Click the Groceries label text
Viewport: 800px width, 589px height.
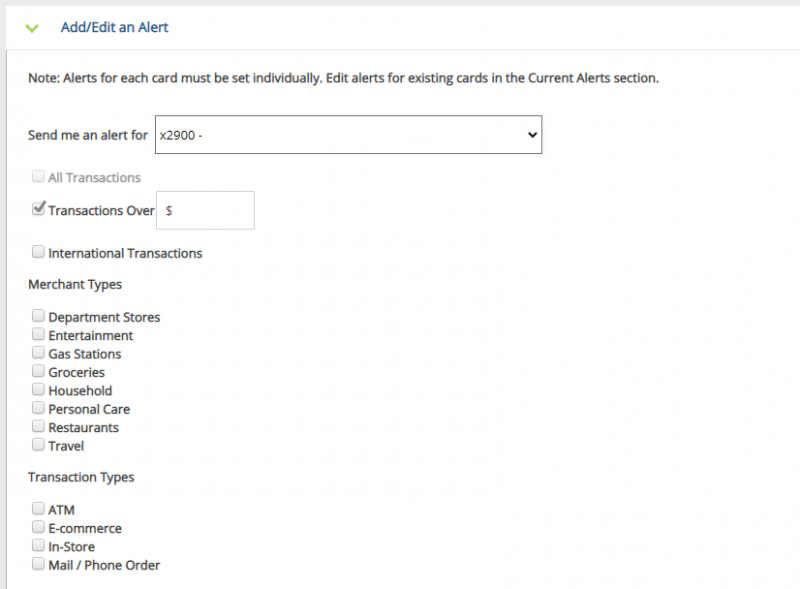pyautogui.click(x=76, y=373)
